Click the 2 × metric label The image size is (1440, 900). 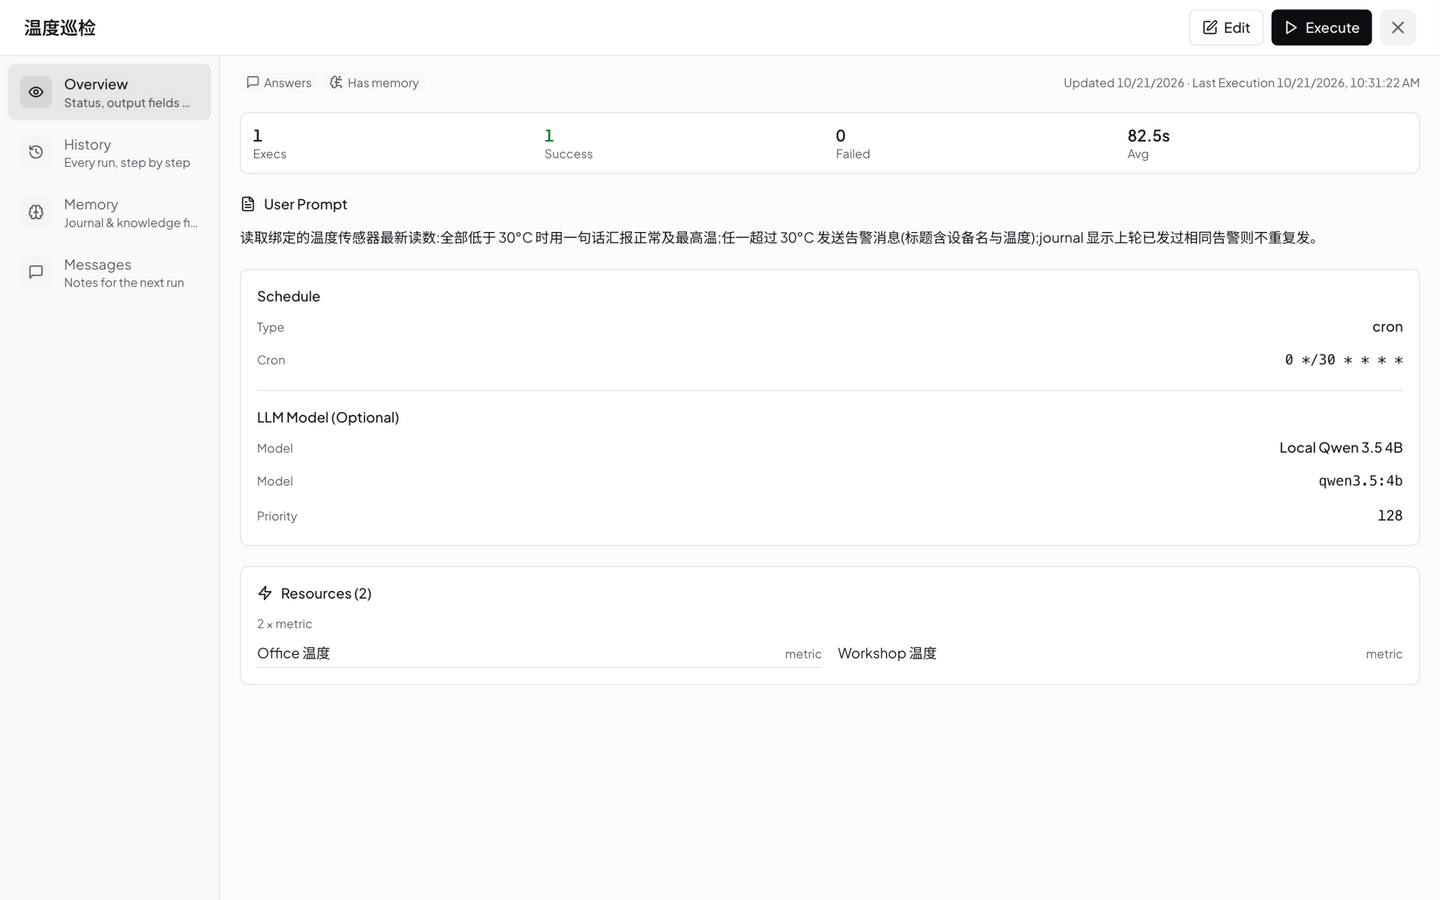click(284, 624)
